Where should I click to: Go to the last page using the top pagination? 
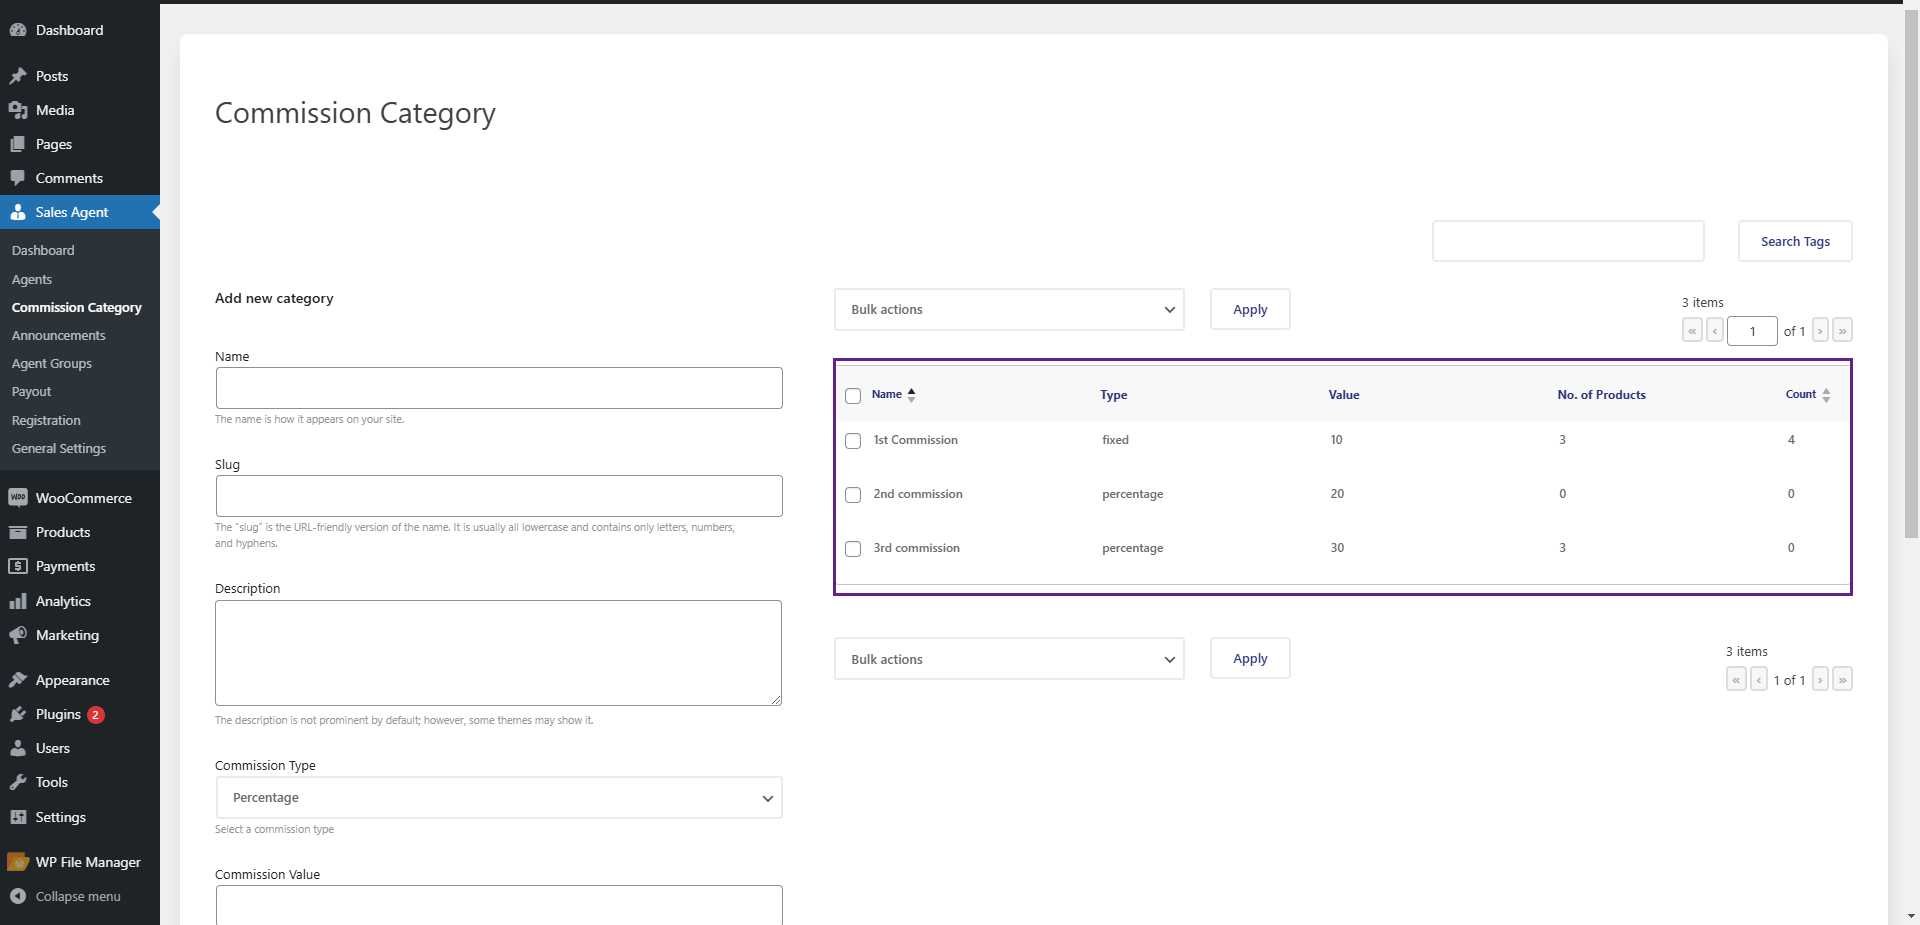(x=1842, y=330)
